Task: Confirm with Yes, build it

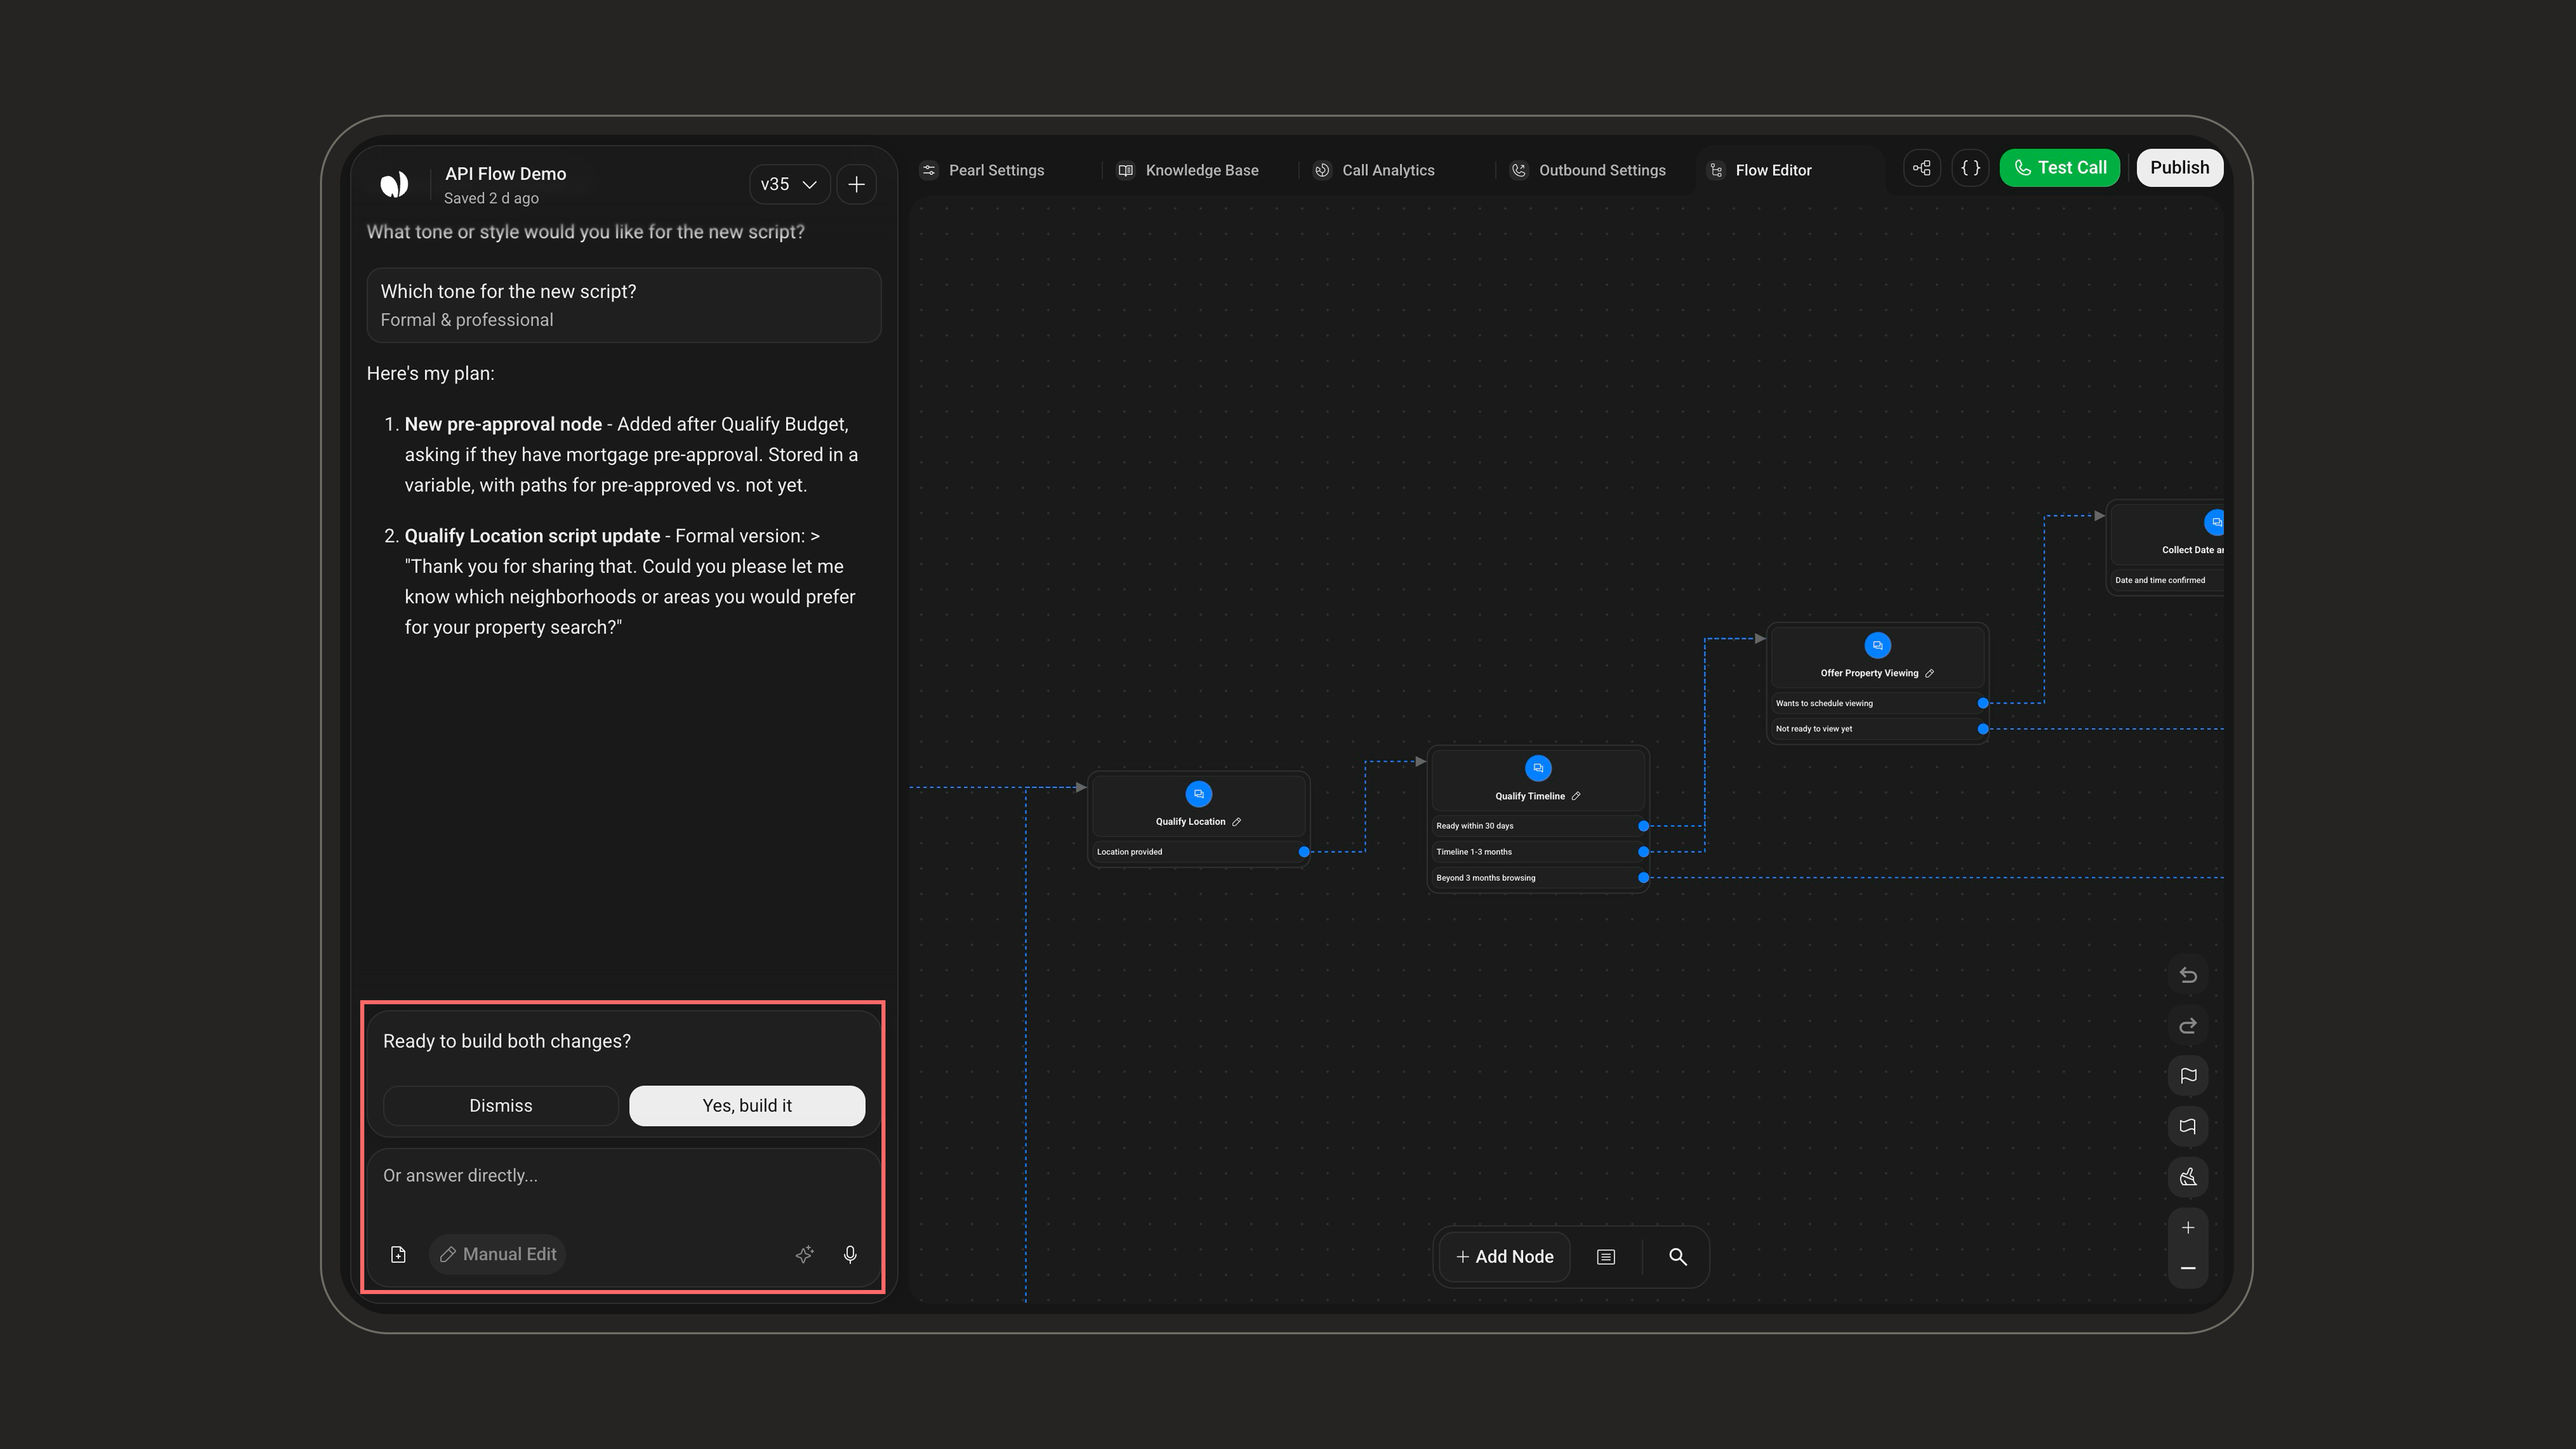Action: (747, 1106)
